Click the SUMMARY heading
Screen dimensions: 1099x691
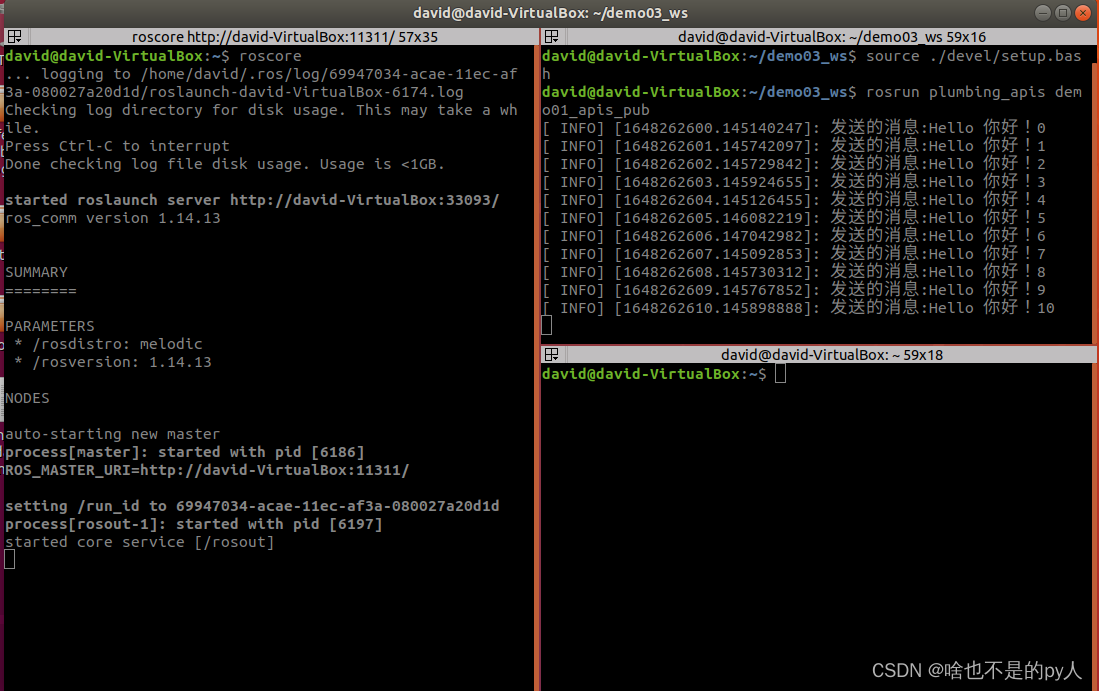36,273
